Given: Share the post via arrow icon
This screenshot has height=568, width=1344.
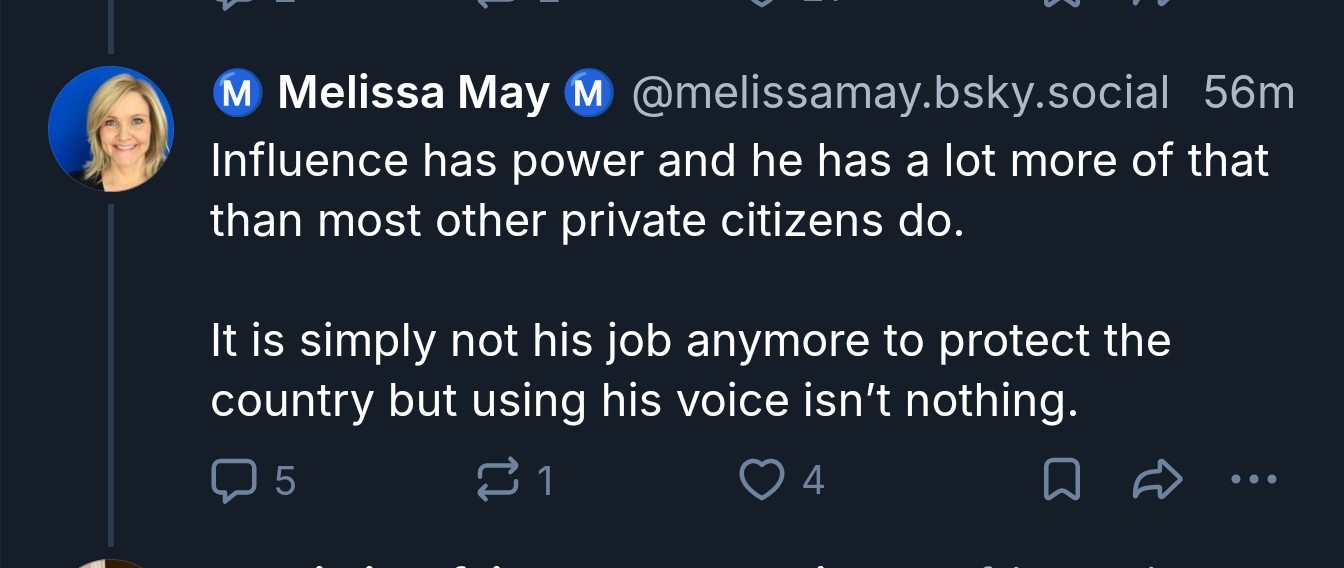Looking at the screenshot, I should 1157,482.
